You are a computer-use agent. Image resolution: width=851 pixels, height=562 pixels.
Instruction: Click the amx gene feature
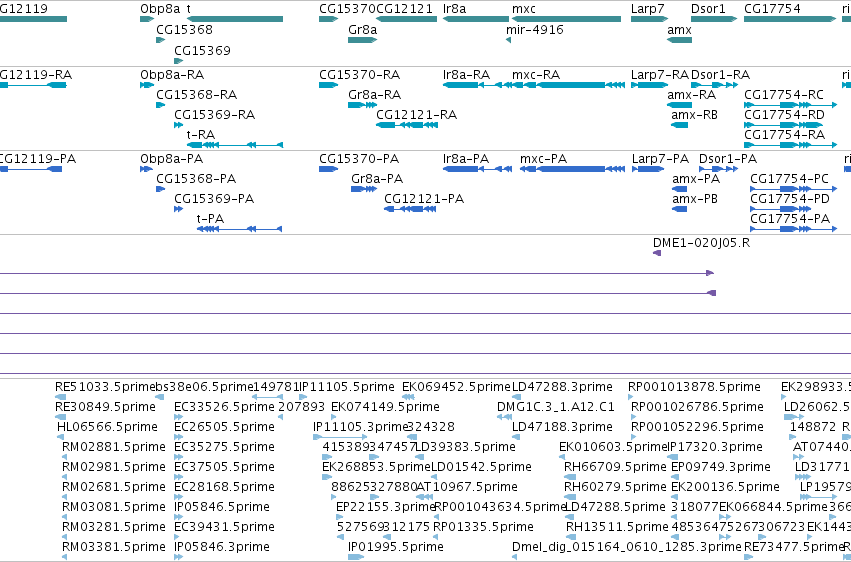[x=679, y=40]
